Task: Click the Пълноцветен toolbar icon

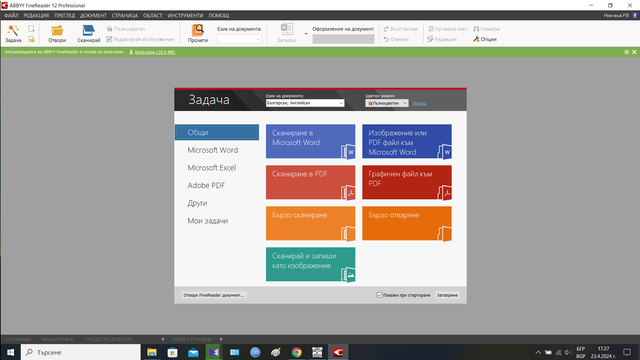Action: pyautogui.click(x=126, y=29)
